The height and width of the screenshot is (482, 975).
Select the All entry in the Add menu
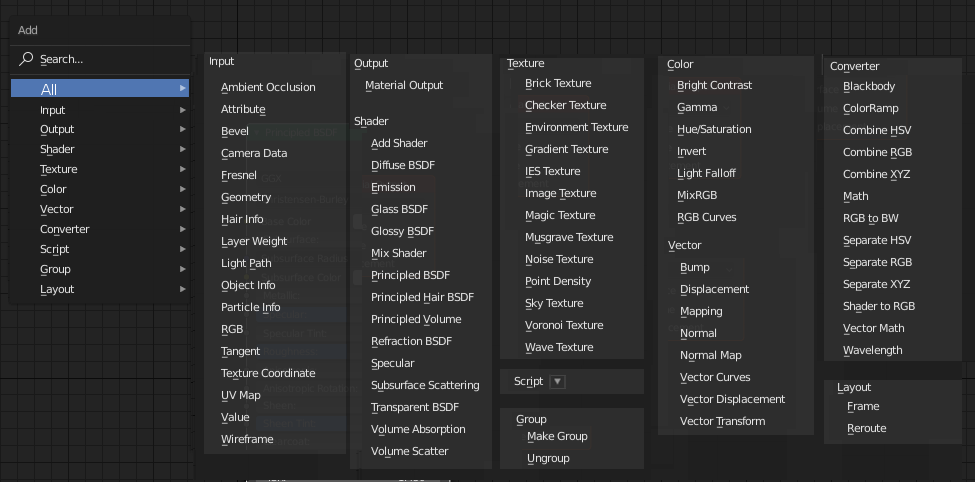pos(100,89)
